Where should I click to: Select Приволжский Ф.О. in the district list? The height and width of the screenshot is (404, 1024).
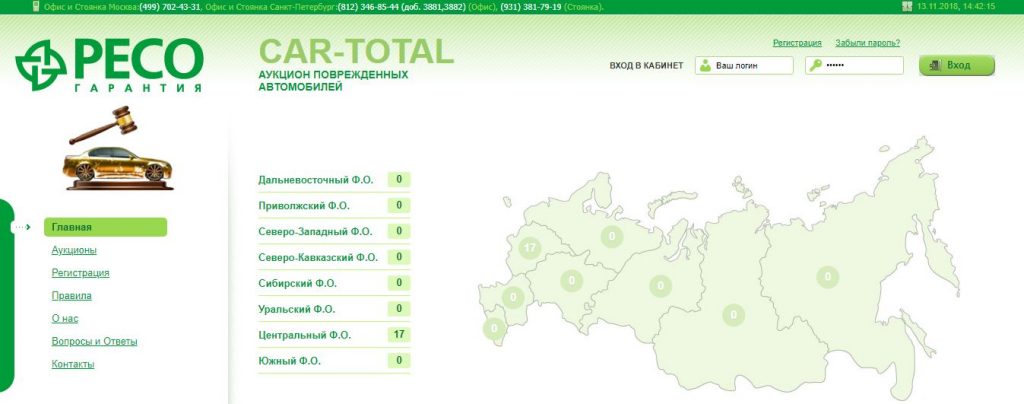pos(304,206)
